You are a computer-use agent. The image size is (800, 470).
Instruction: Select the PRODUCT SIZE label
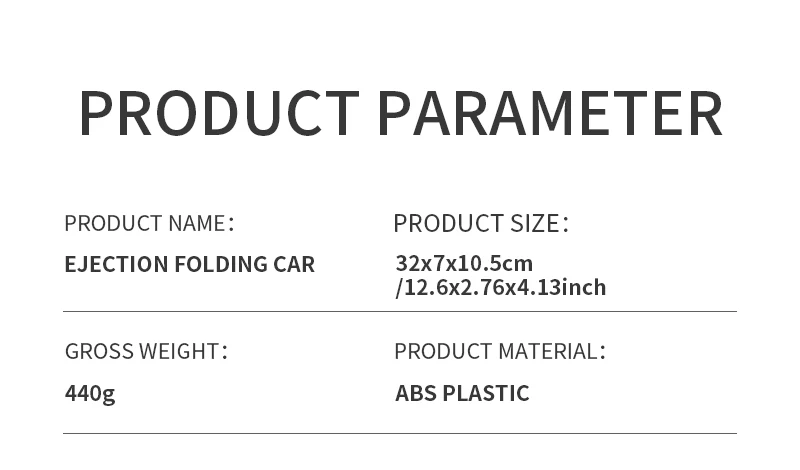(479, 223)
